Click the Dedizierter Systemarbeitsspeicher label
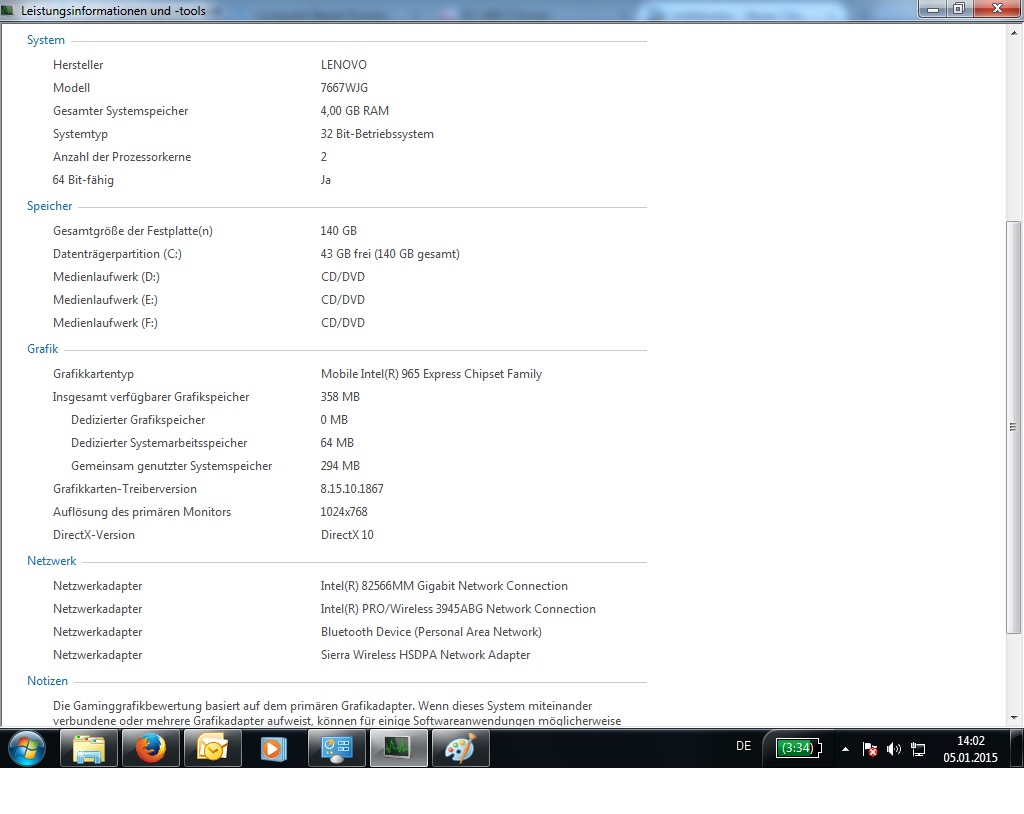This screenshot has height=814, width=1024. (x=159, y=443)
